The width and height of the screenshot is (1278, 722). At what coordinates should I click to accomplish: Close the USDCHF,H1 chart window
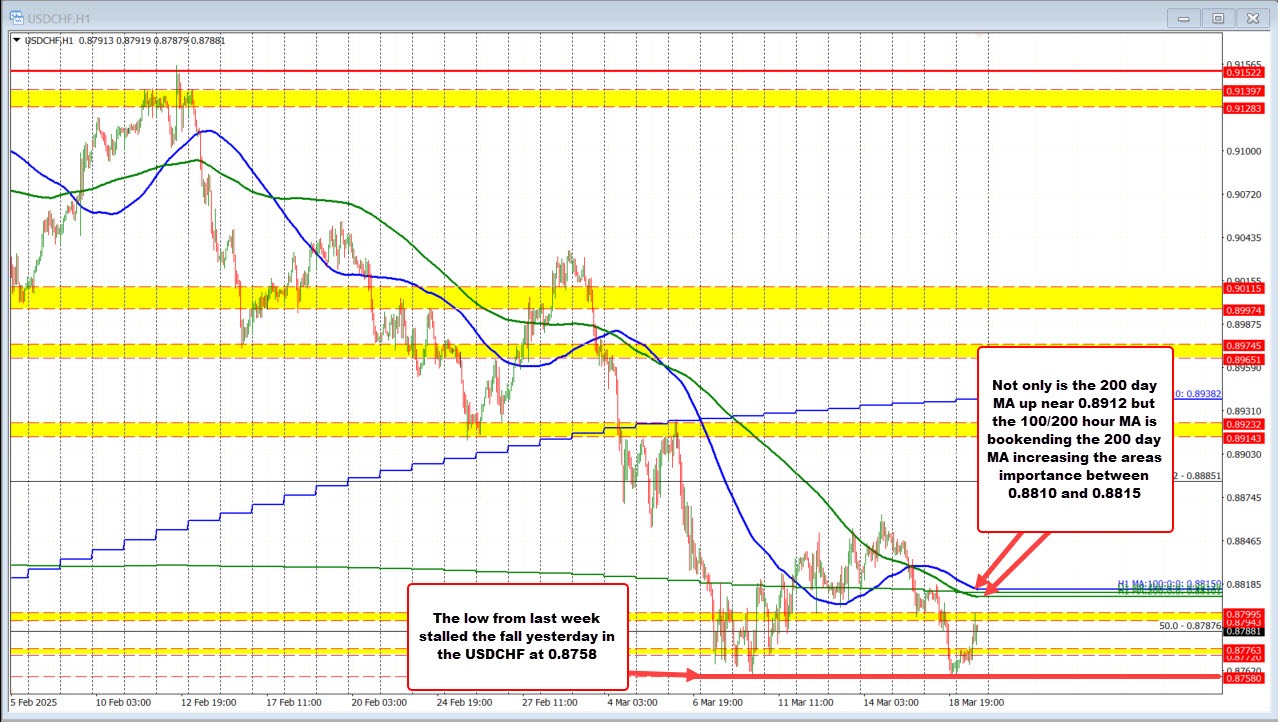(x=1250, y=17)
